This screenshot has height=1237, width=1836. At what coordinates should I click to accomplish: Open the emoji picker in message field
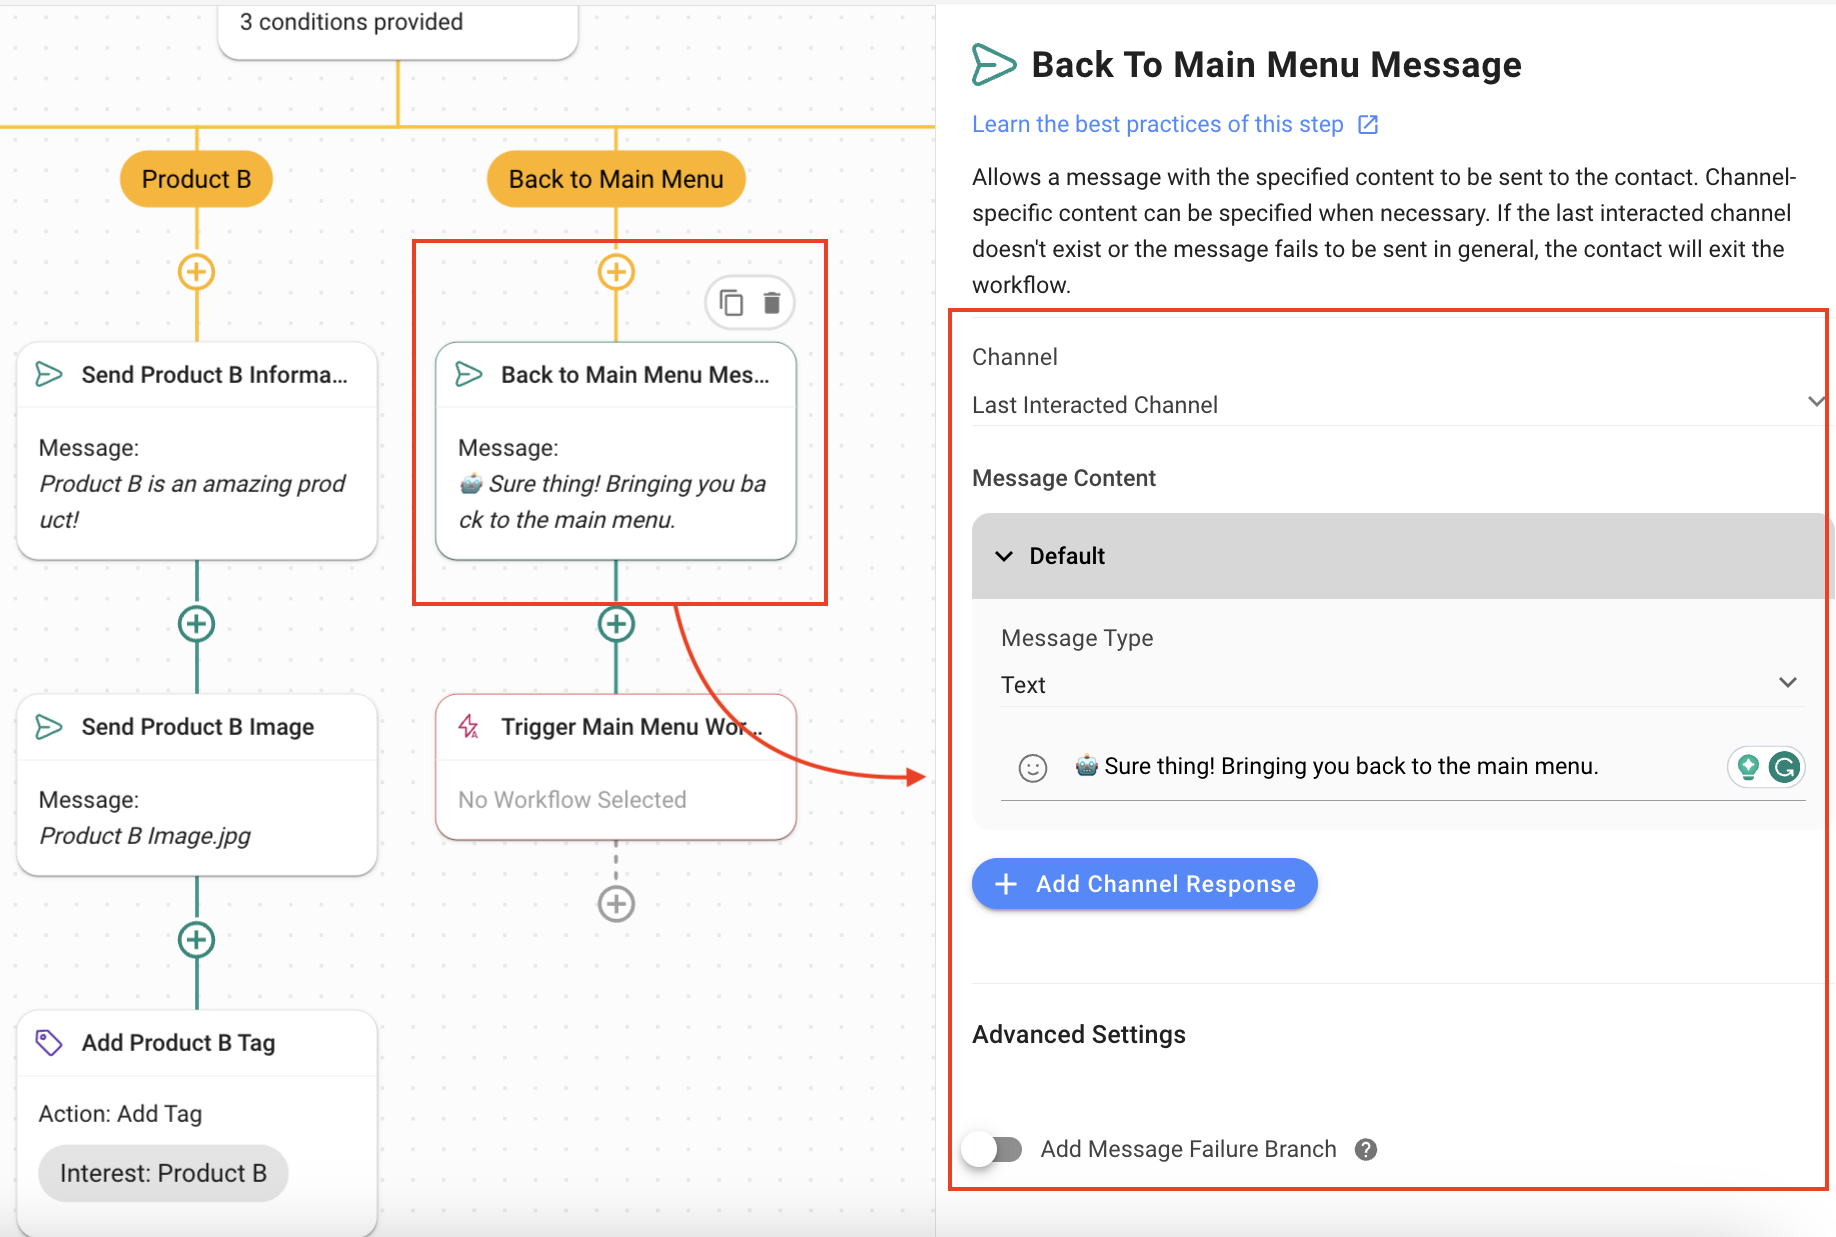pos(1032,767)
